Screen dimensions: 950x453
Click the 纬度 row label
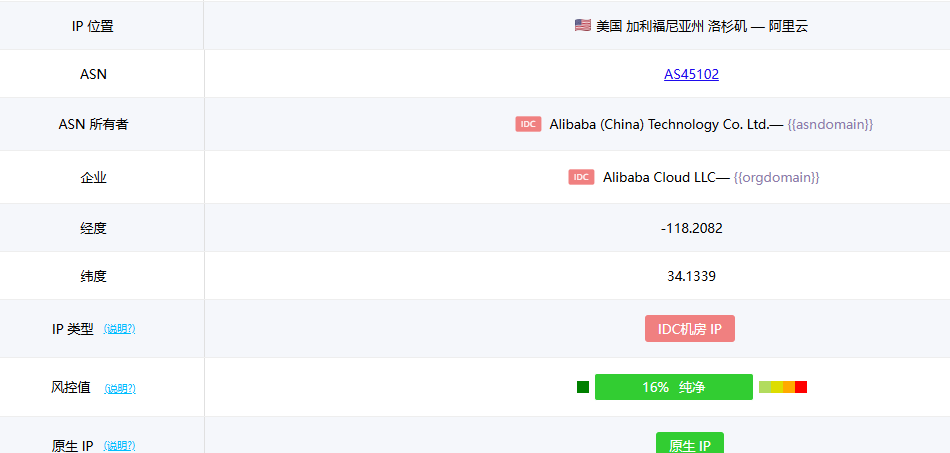tap(93, 276)
